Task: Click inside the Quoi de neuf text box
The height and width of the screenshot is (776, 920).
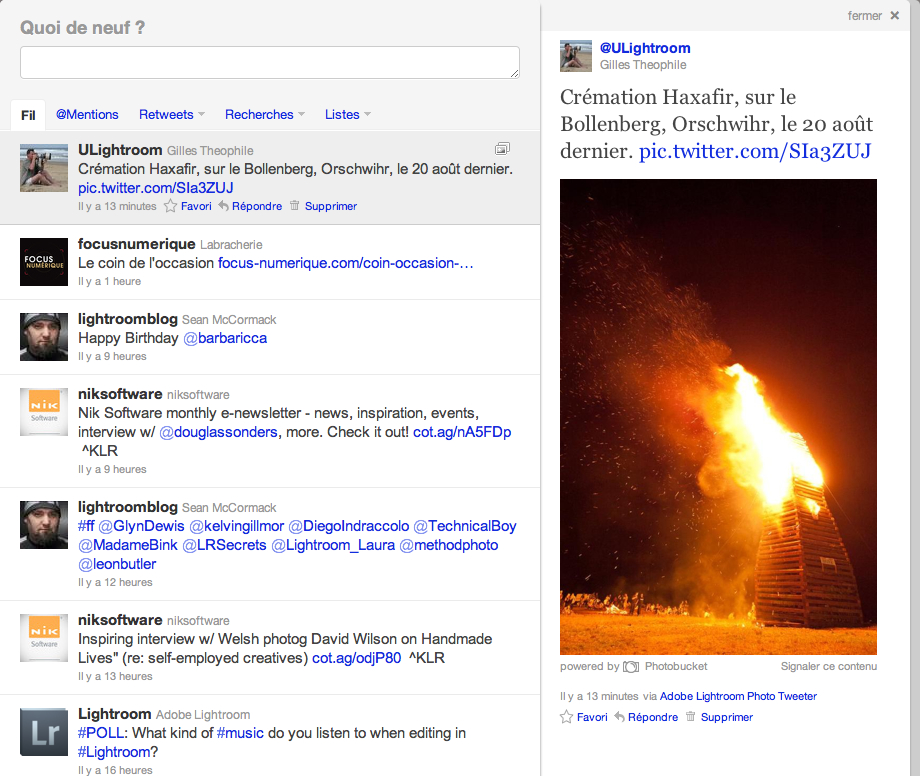Action: pyautogui.click(x=270, y=62)
